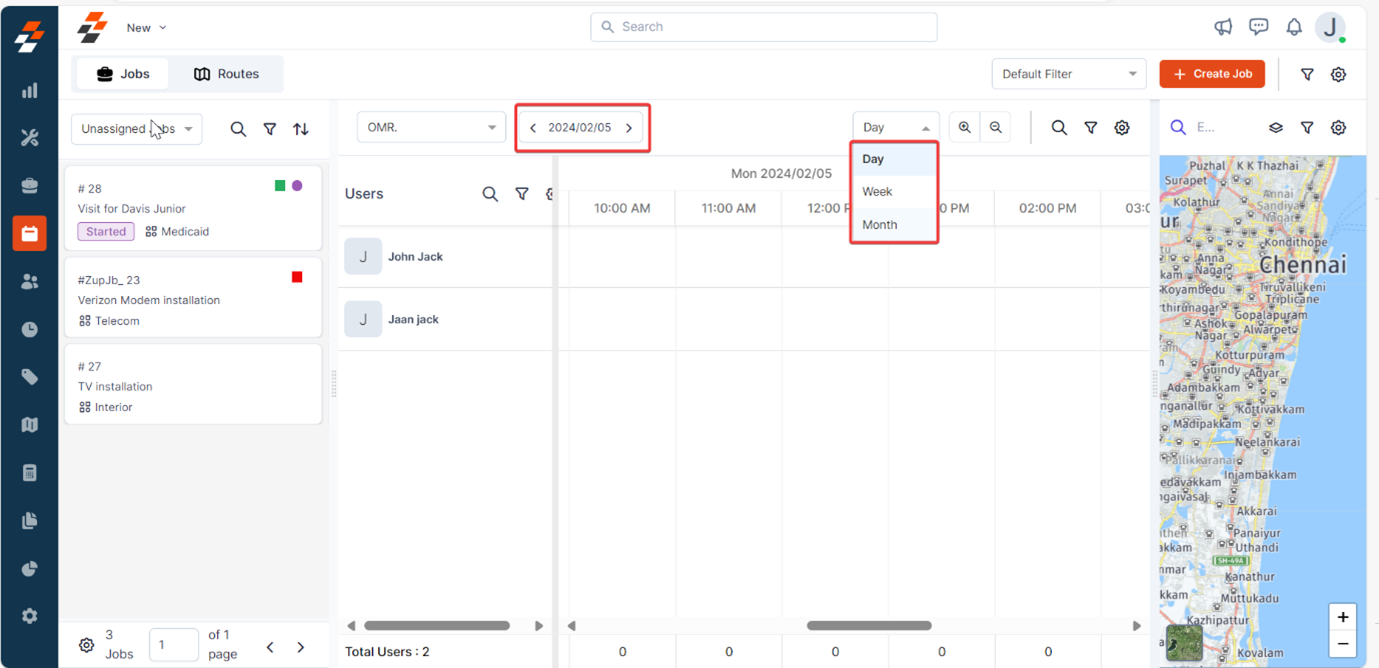The height and width of the screenshot is (668, 1379).
Task: Click the map satellite view thumbnail
Action: point(1184,644)
